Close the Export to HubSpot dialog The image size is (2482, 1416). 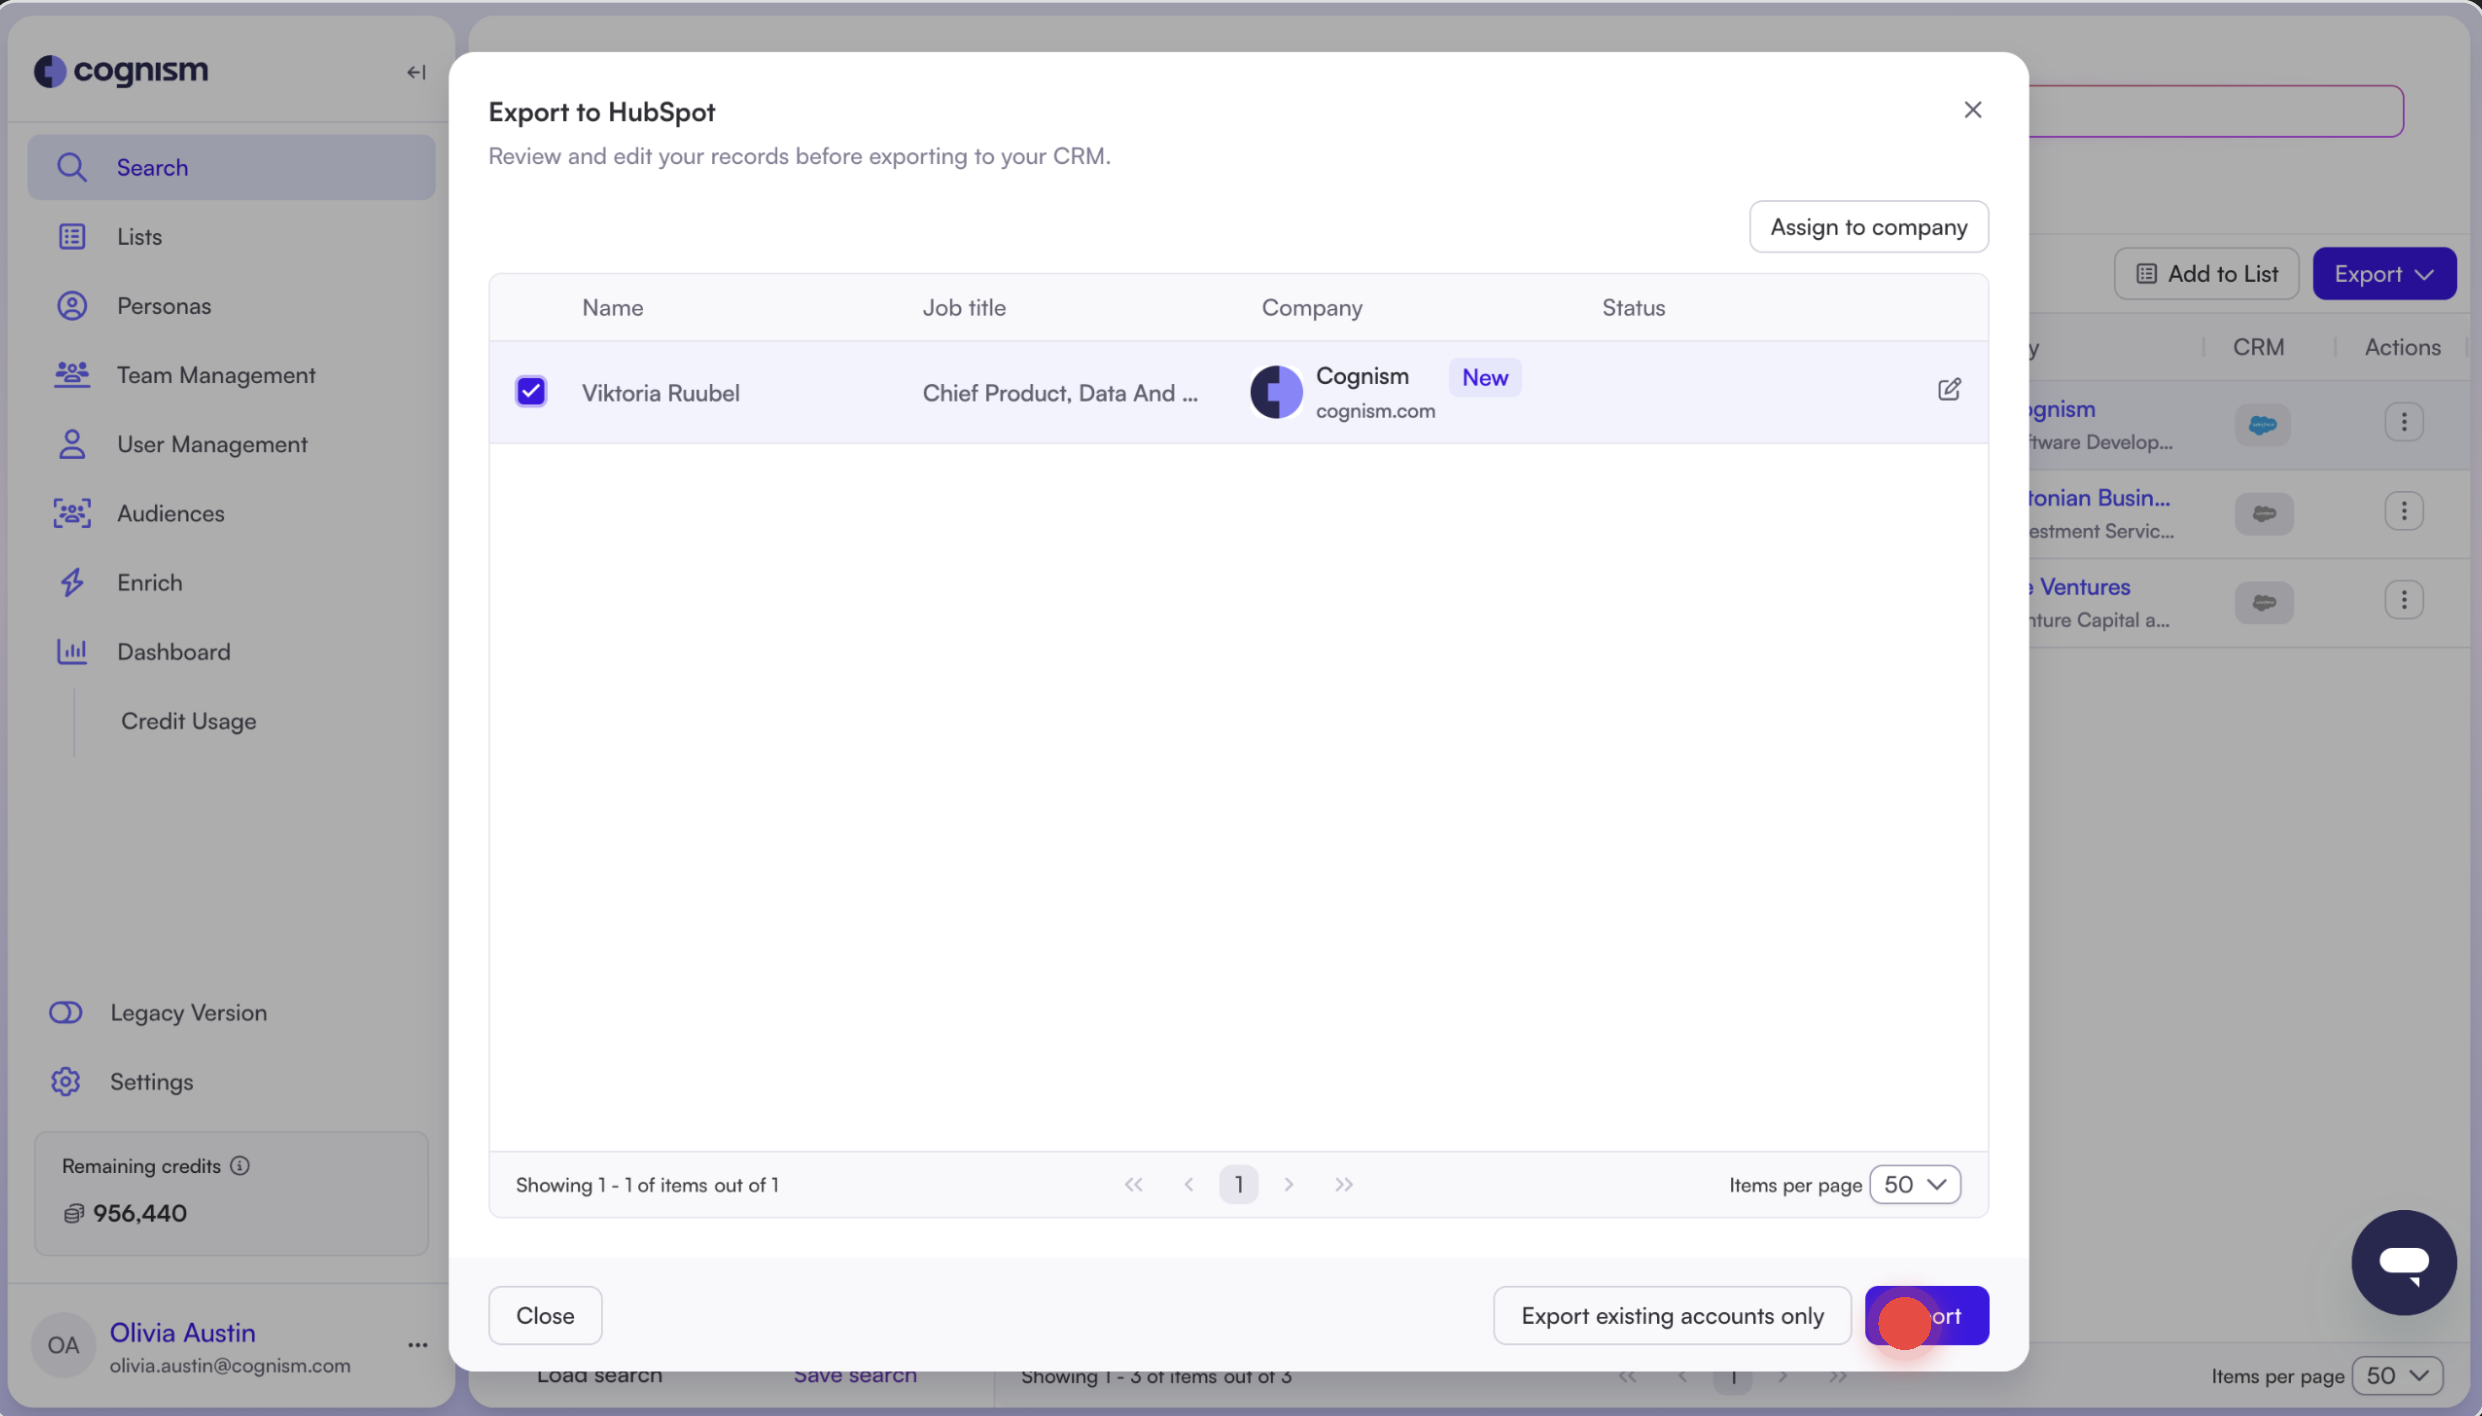tap(1972, 110)
